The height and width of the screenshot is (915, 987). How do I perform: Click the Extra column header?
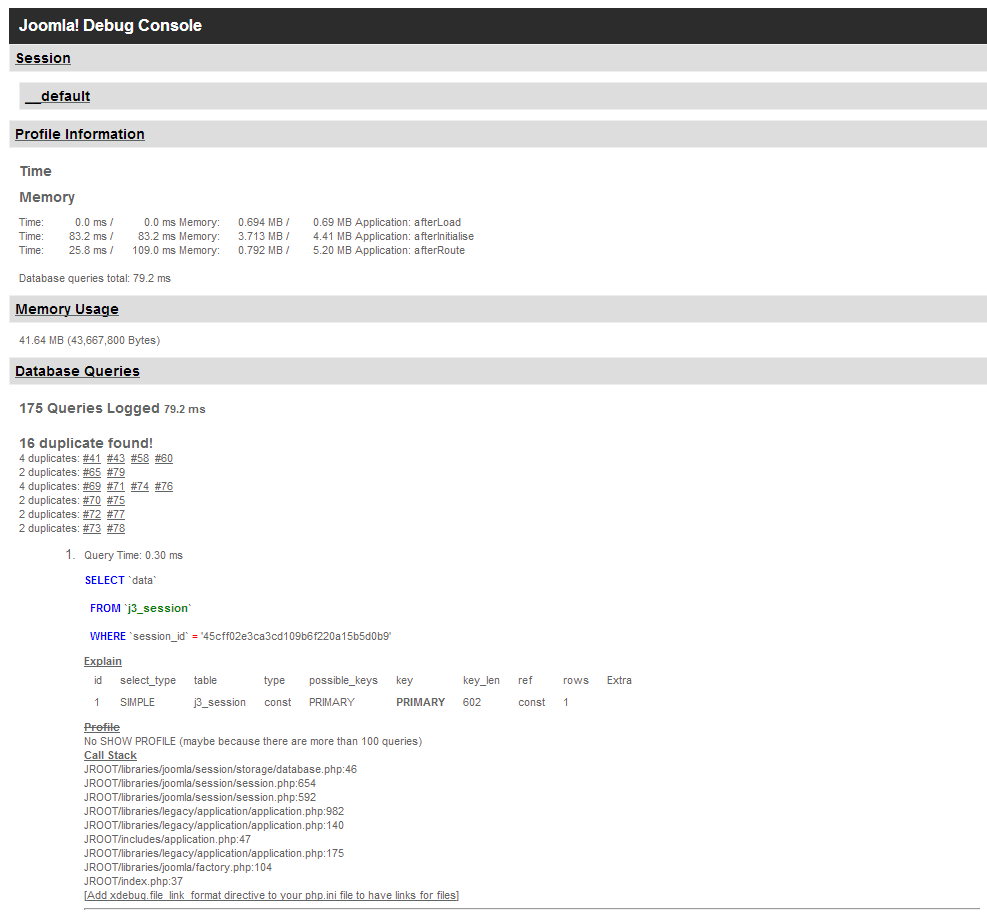point(619,680)
